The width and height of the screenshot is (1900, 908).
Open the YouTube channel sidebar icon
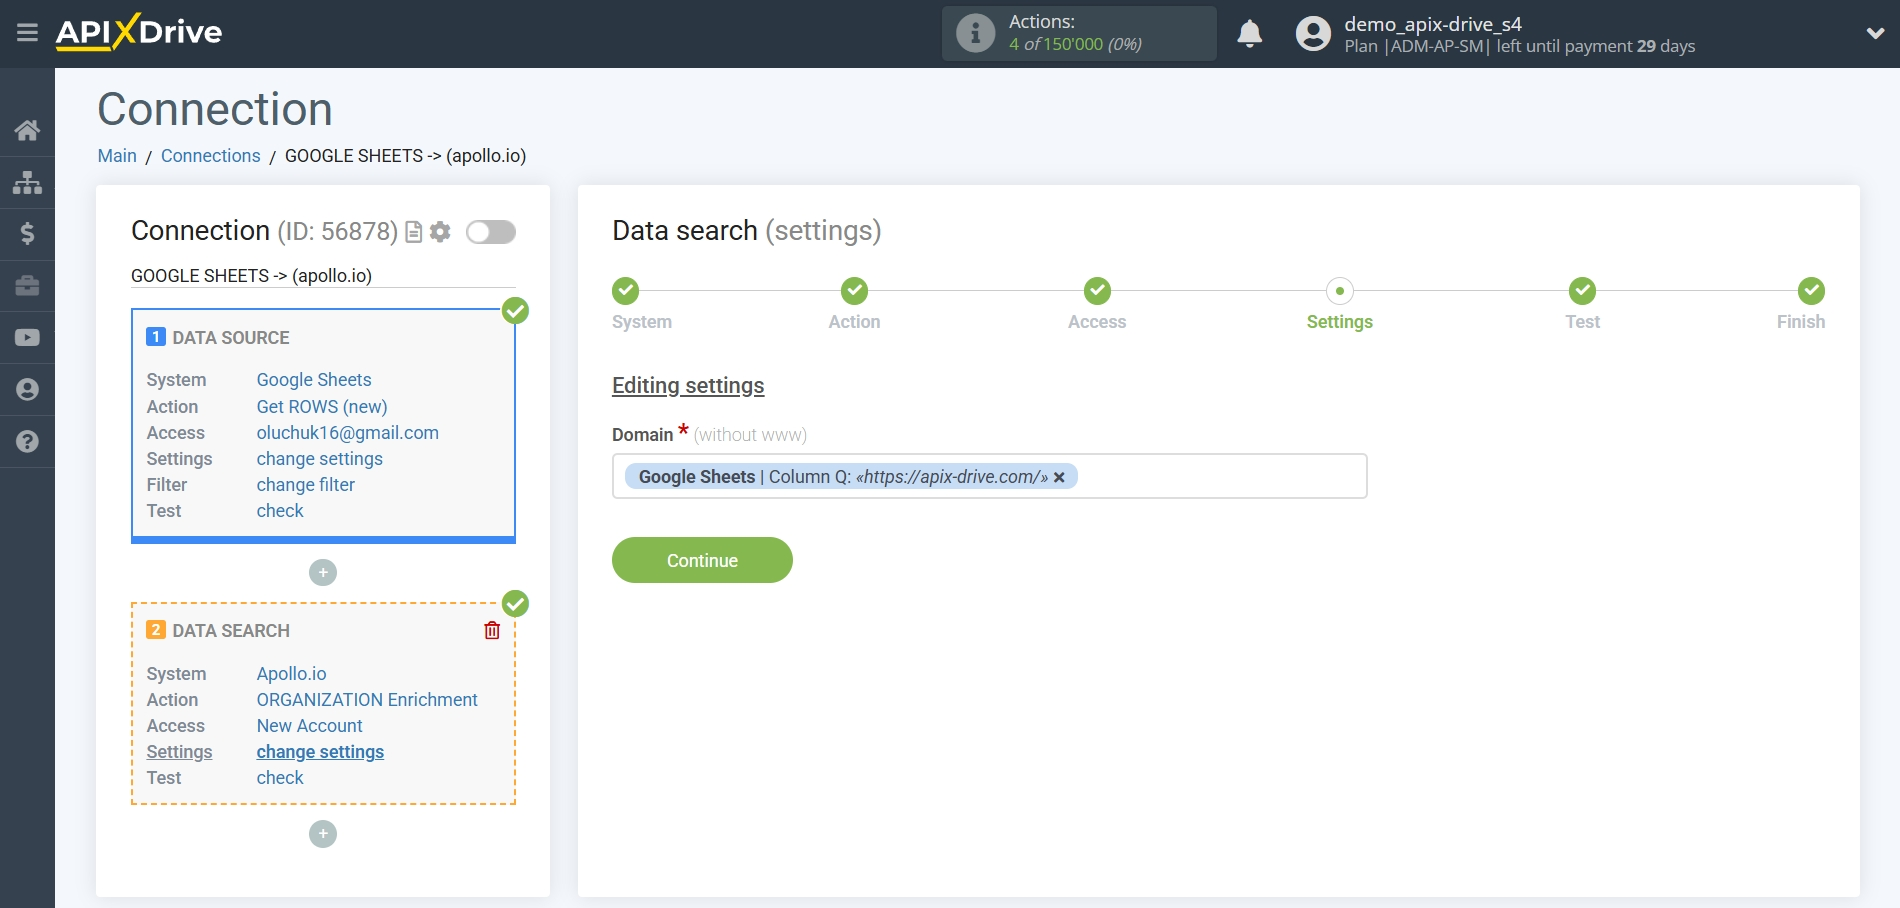(x=27, y=338)
